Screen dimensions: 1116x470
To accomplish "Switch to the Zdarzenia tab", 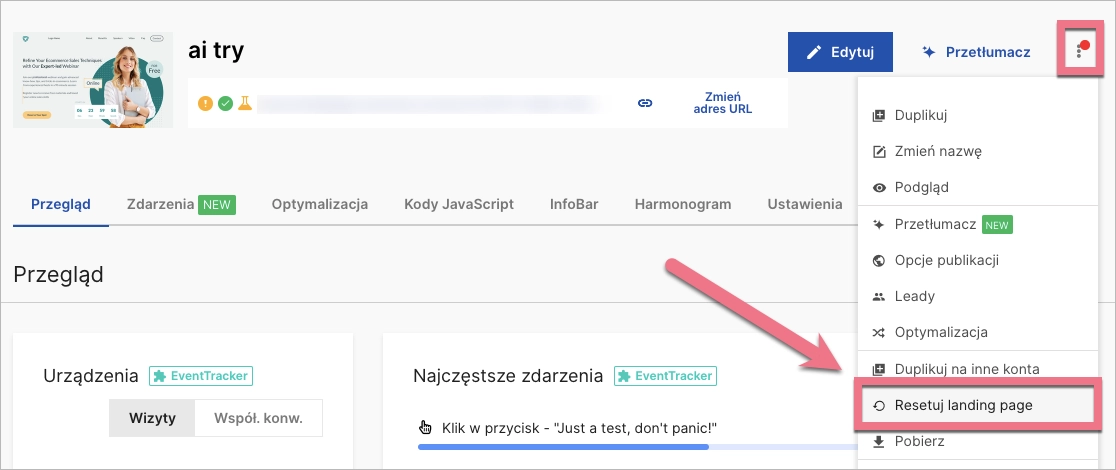I will tap(160, 204).
